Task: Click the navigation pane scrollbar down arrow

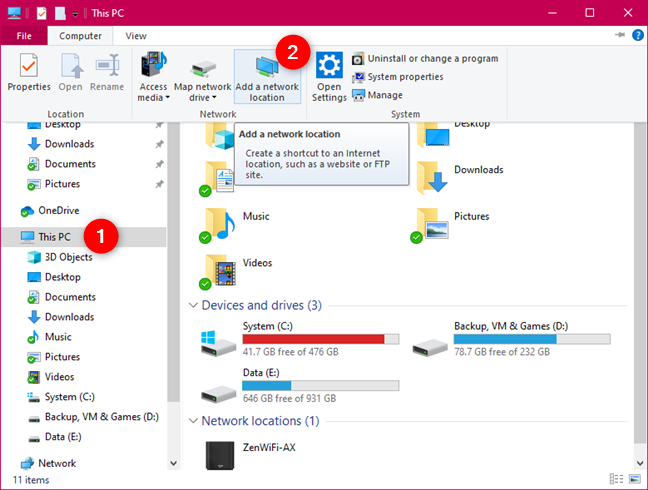Action: coord(174,463)
